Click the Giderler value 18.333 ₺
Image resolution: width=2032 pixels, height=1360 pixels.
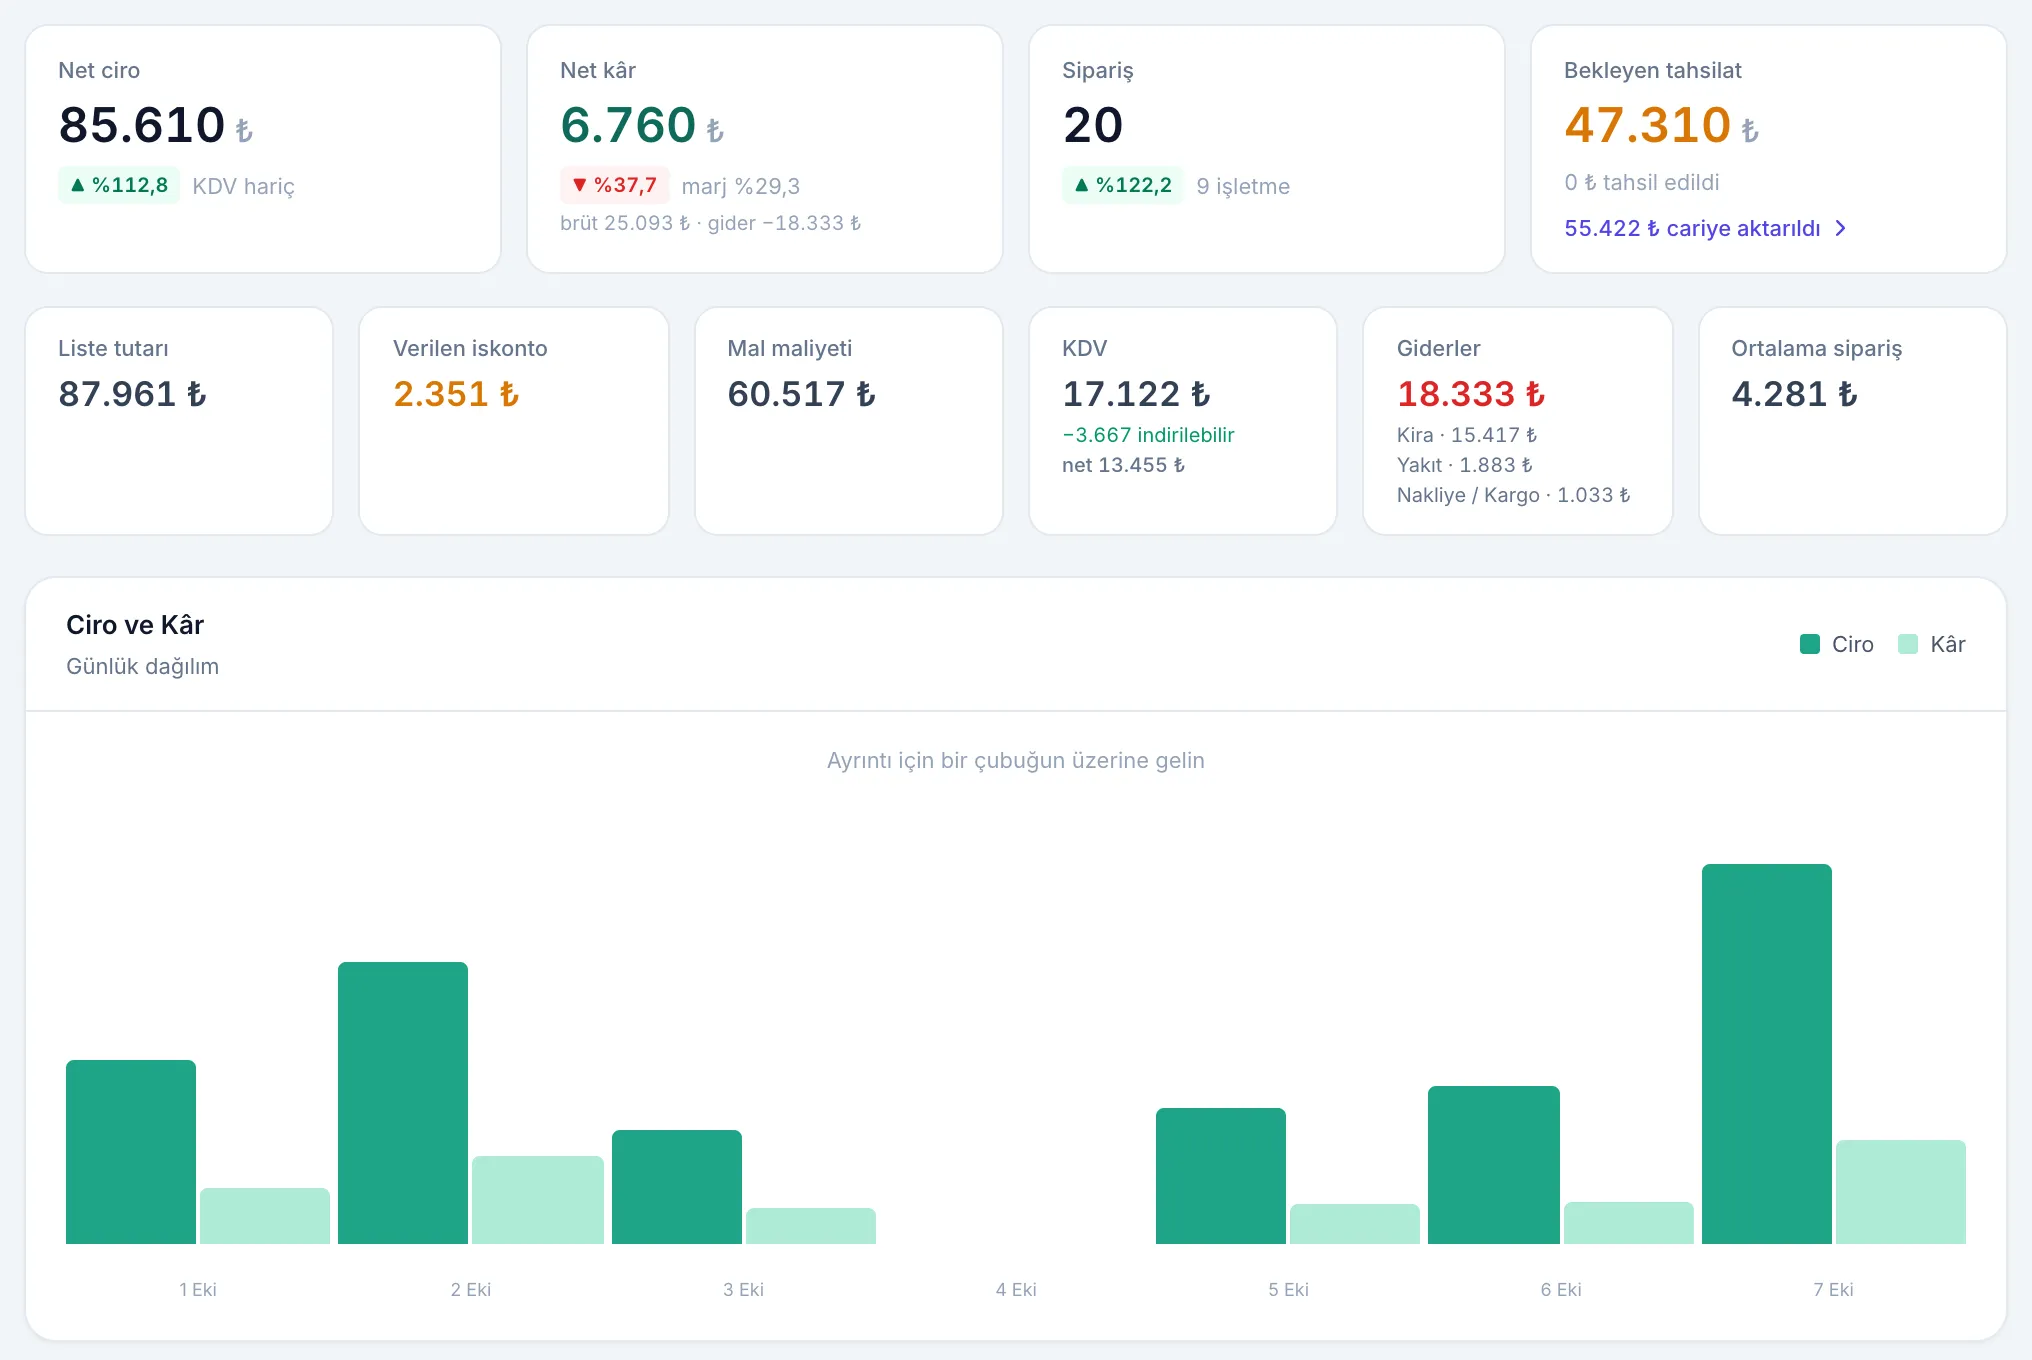(1471, 394)
